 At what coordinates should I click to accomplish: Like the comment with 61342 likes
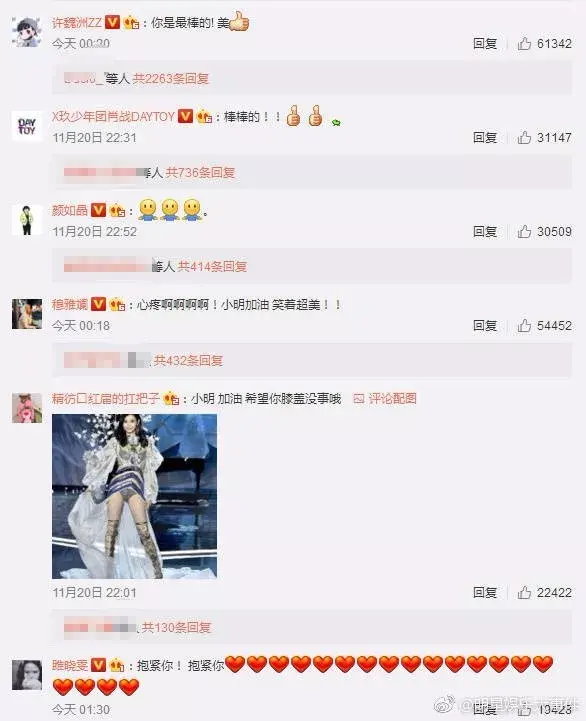(524, 44)
